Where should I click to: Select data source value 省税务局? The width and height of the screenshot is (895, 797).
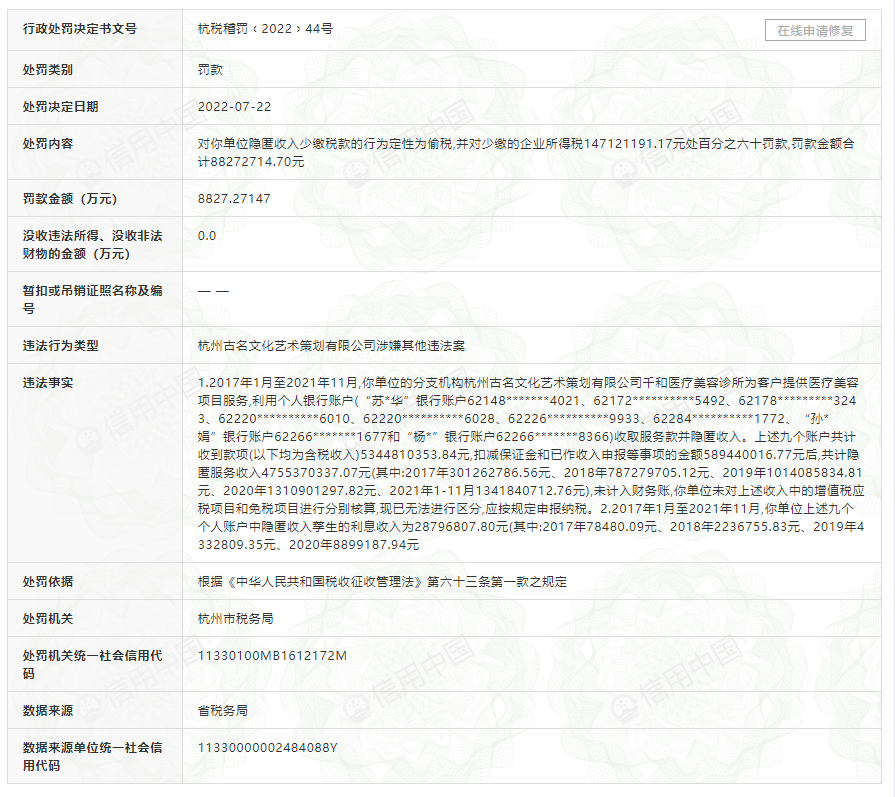pyautogui.click(x=223, y=711)
